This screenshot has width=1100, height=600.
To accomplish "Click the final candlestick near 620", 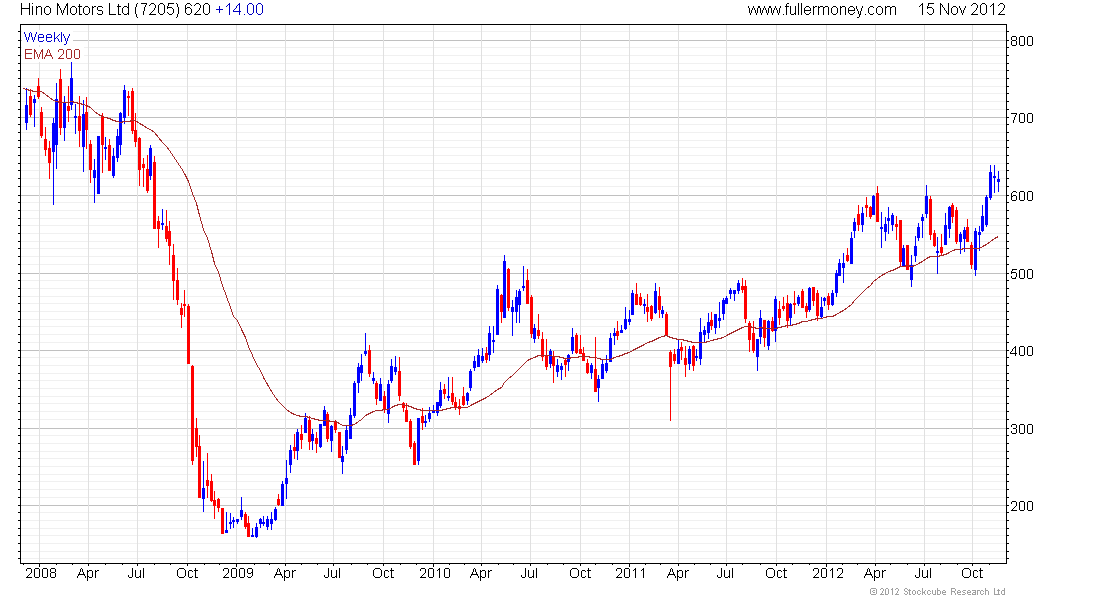I will click(998, 181).
